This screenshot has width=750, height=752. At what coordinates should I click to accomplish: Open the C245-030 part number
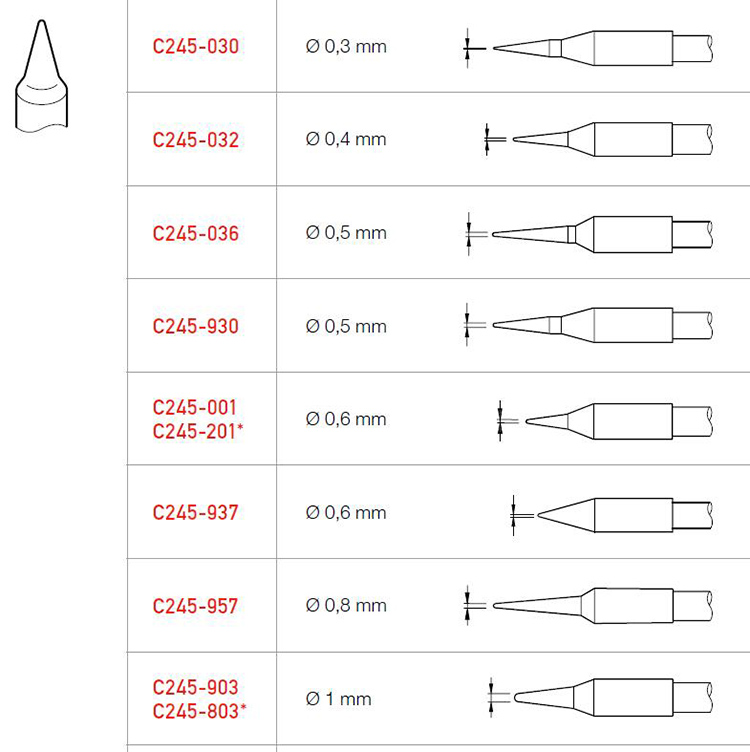196,47
